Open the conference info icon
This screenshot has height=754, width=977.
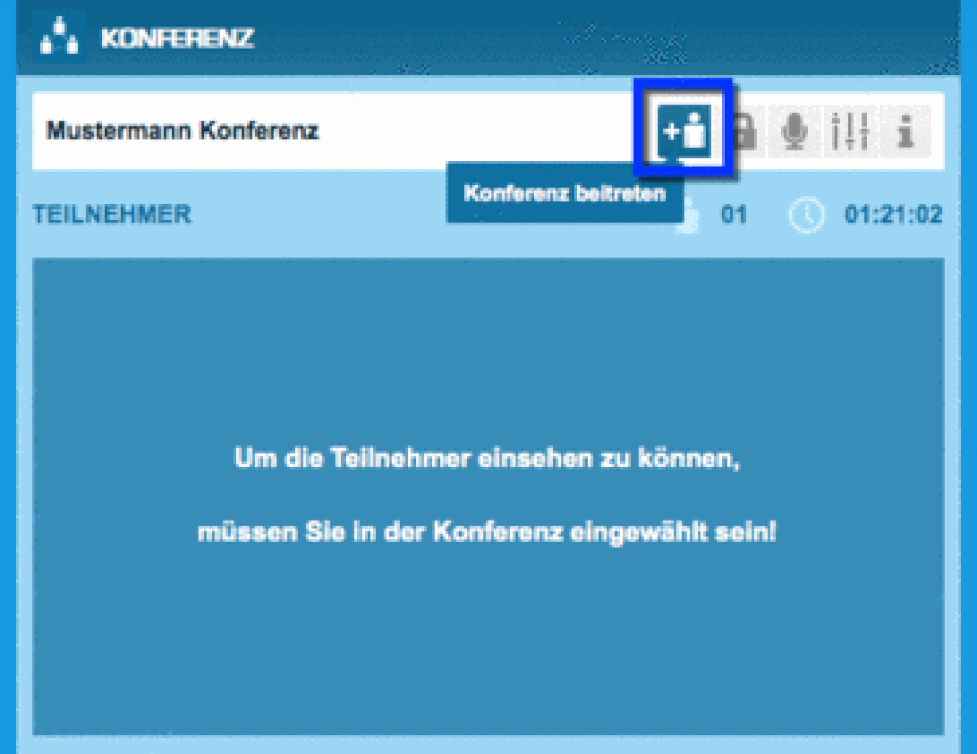905,131
